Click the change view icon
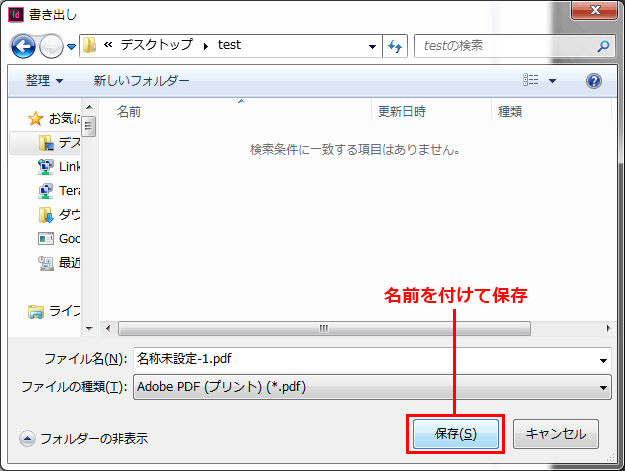Image resolution: width=625 pixels, height=471 pixels. 531,81
